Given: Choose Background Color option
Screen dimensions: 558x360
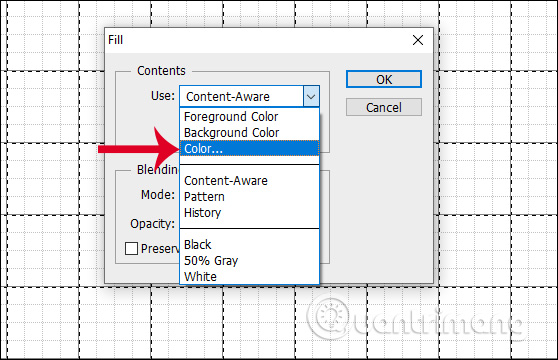Looking at the screenshot, I should (x=249, y=133).
